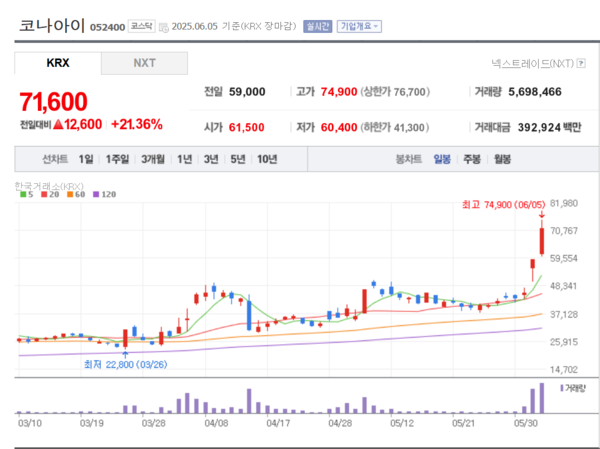The width and height of the screenshot is (600, 449).
Task: Click the 04/08 date axis label
Action: pos(216,423)
